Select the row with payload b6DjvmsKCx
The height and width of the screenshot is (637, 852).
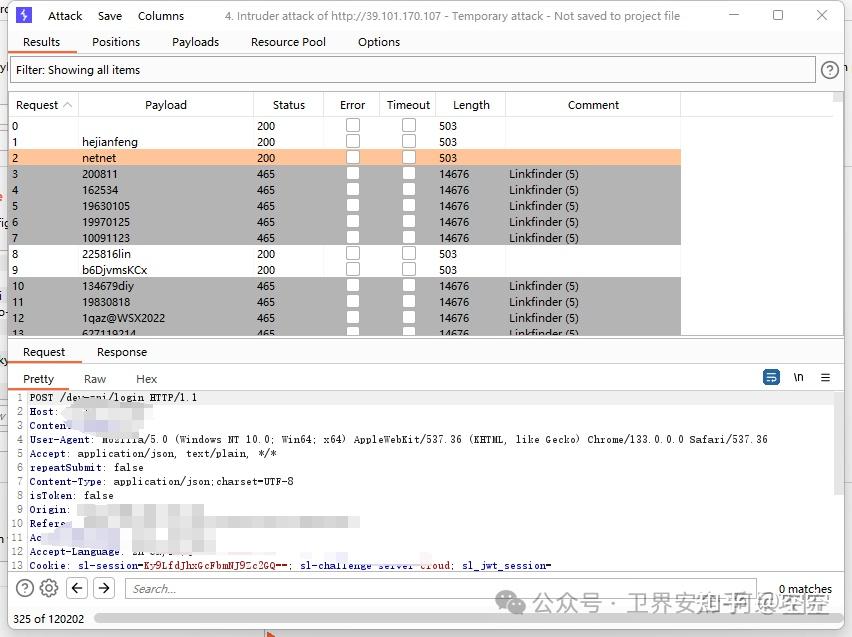(345, 270)
